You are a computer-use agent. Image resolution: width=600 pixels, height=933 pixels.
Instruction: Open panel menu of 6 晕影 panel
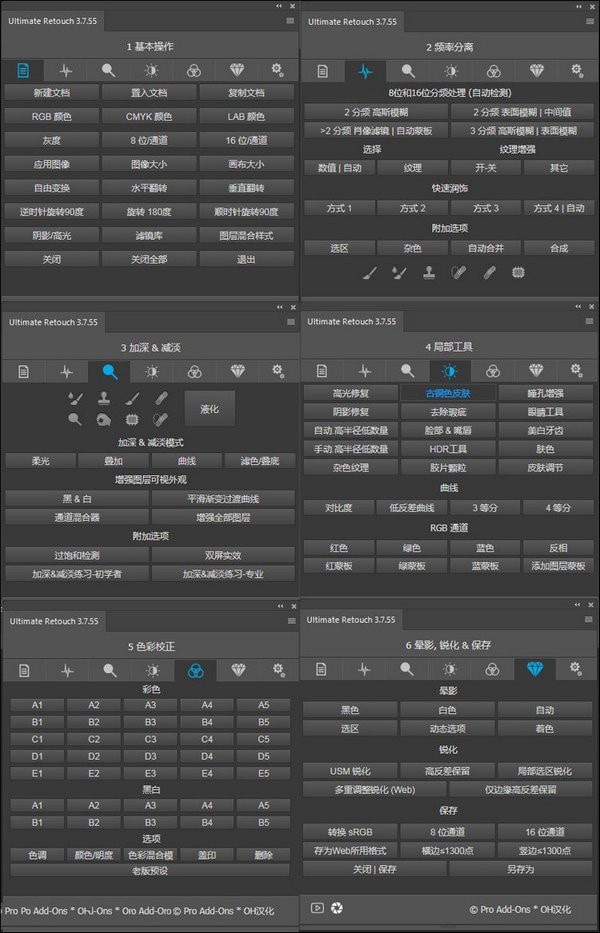[590, 619]
